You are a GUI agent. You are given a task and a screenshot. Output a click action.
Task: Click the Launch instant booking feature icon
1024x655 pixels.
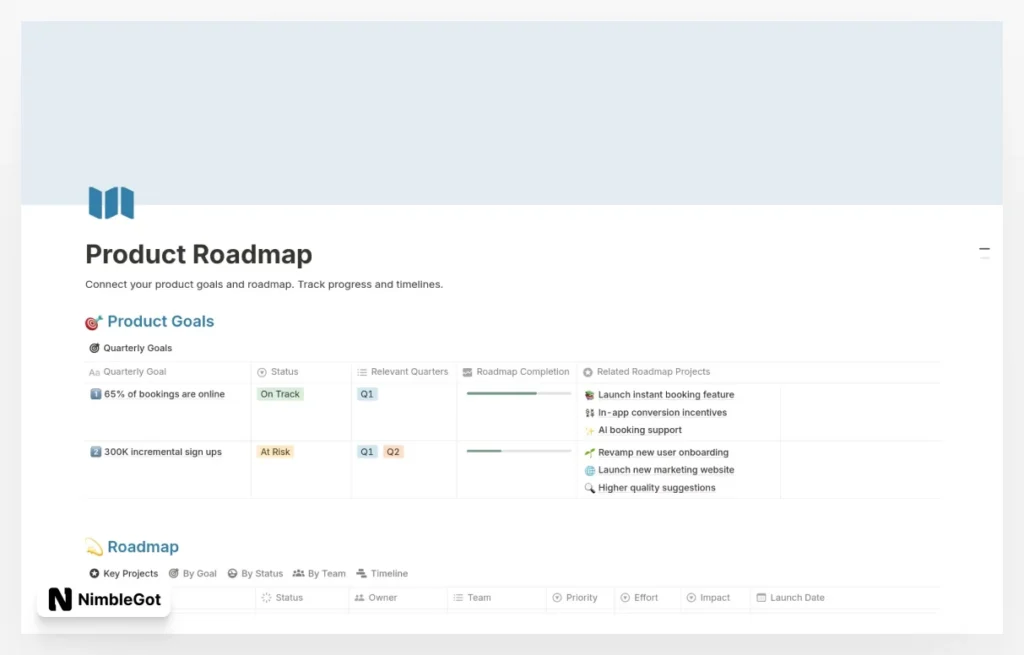tap(590, 395)
